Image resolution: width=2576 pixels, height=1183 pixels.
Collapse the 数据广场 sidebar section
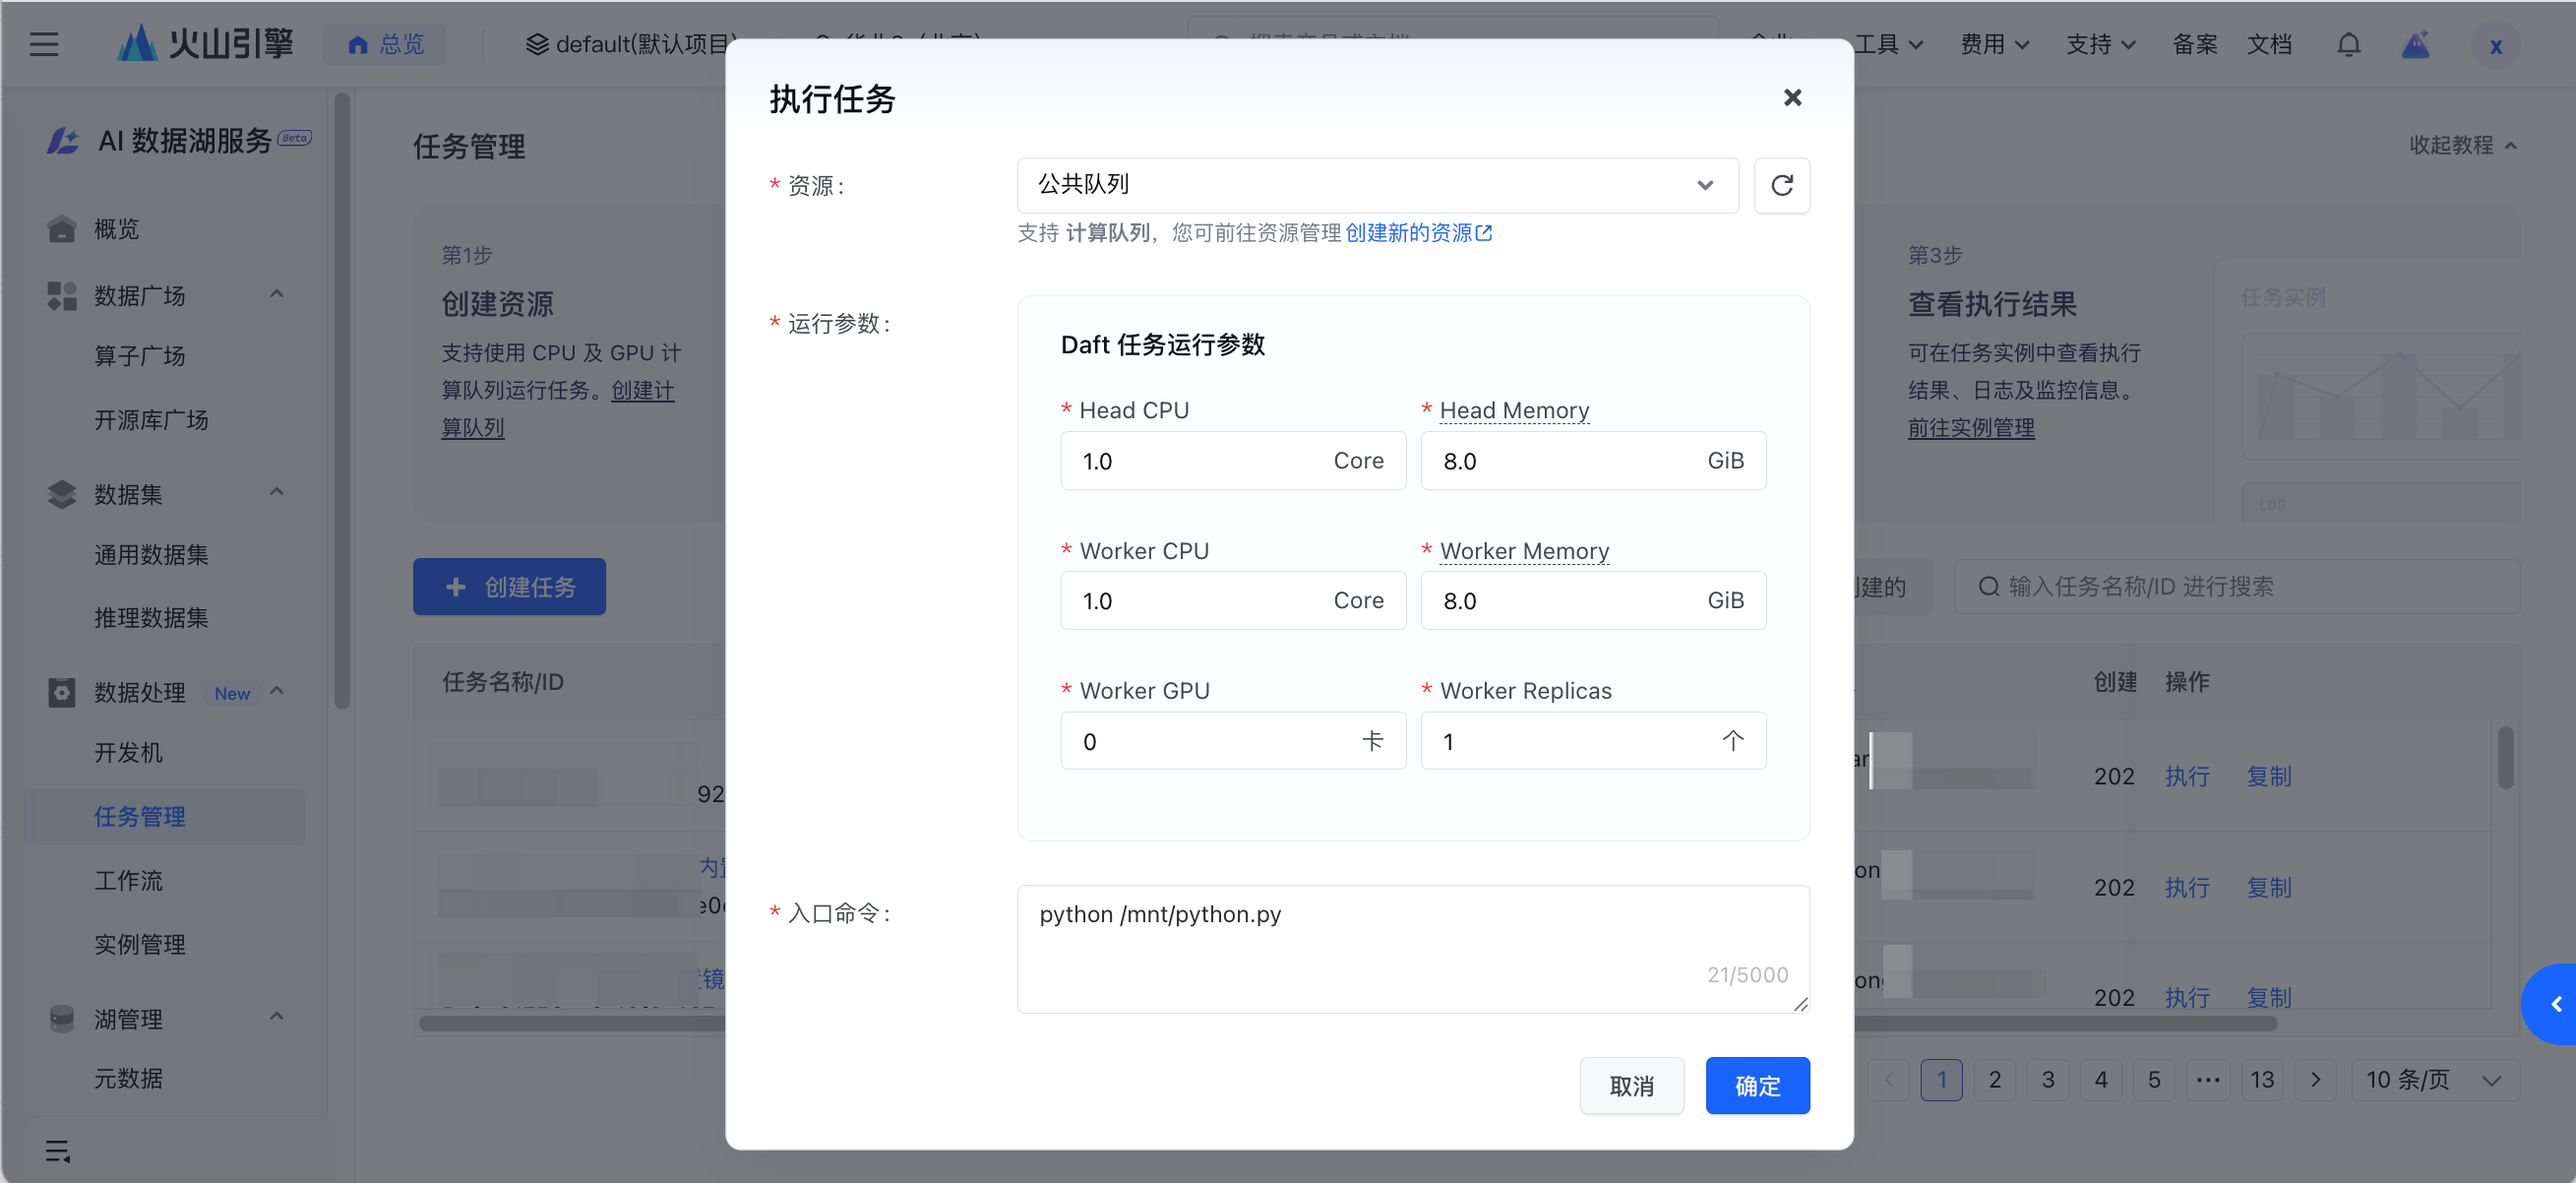coord(277,294)
